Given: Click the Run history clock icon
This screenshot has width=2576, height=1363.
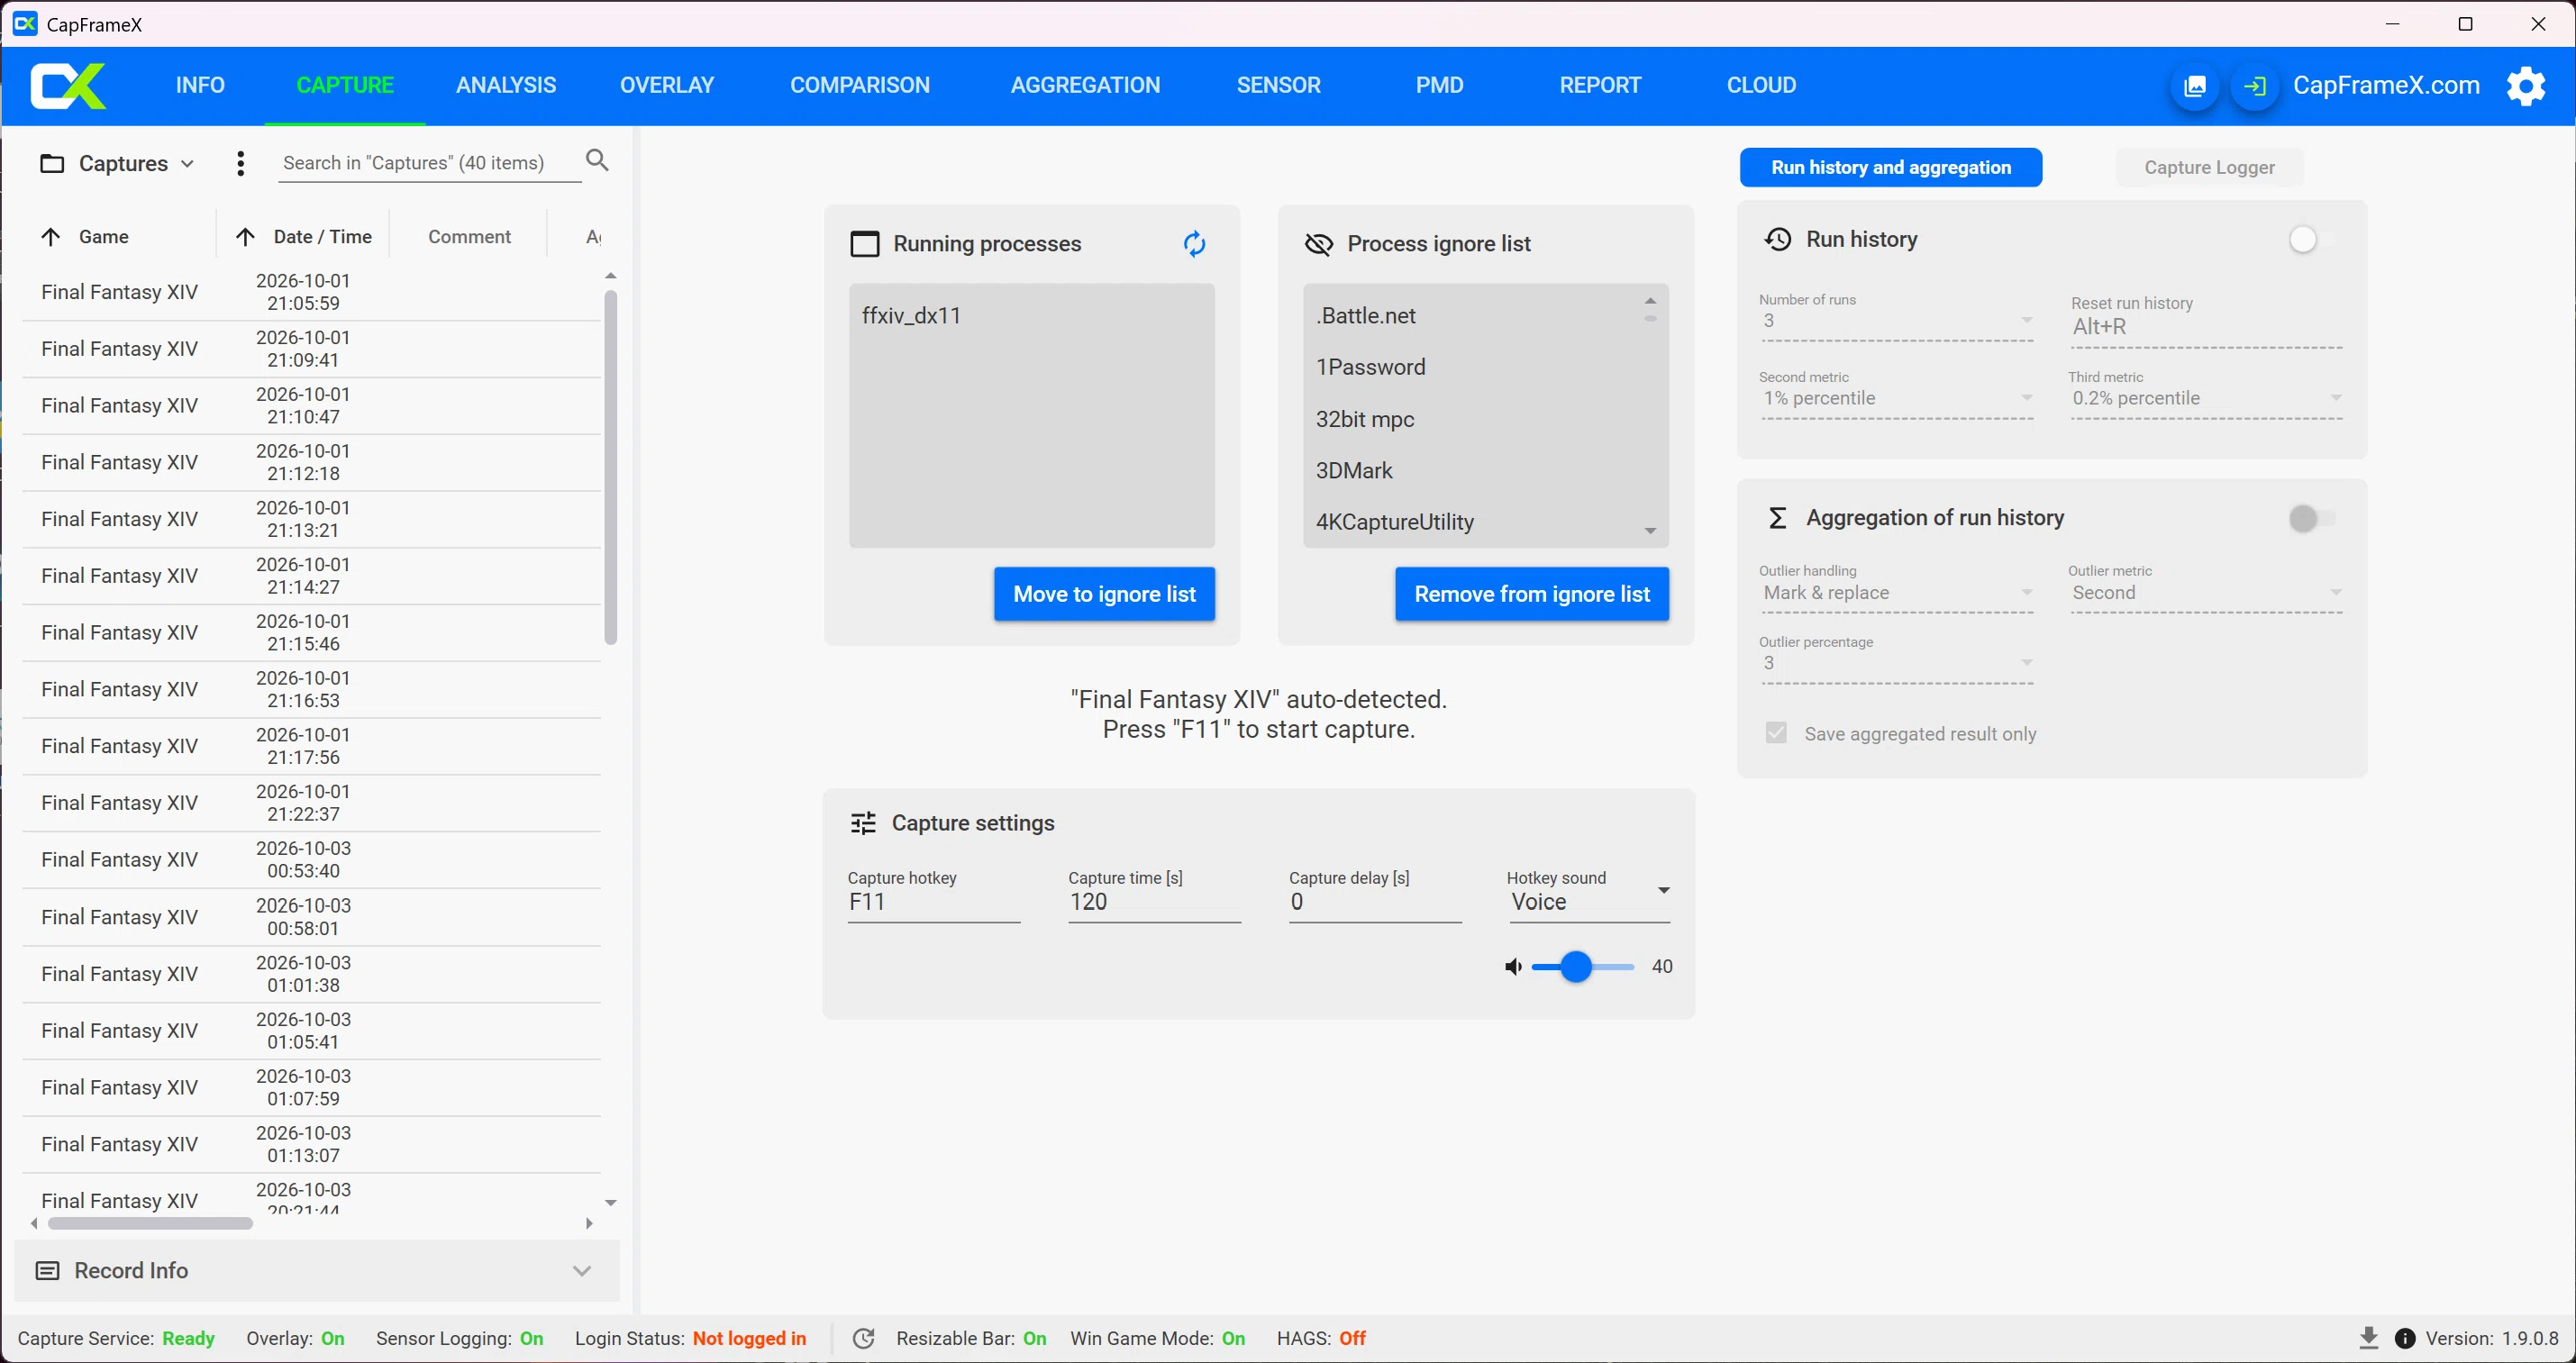Looking at the screenshot, I should click(1777, 239).
